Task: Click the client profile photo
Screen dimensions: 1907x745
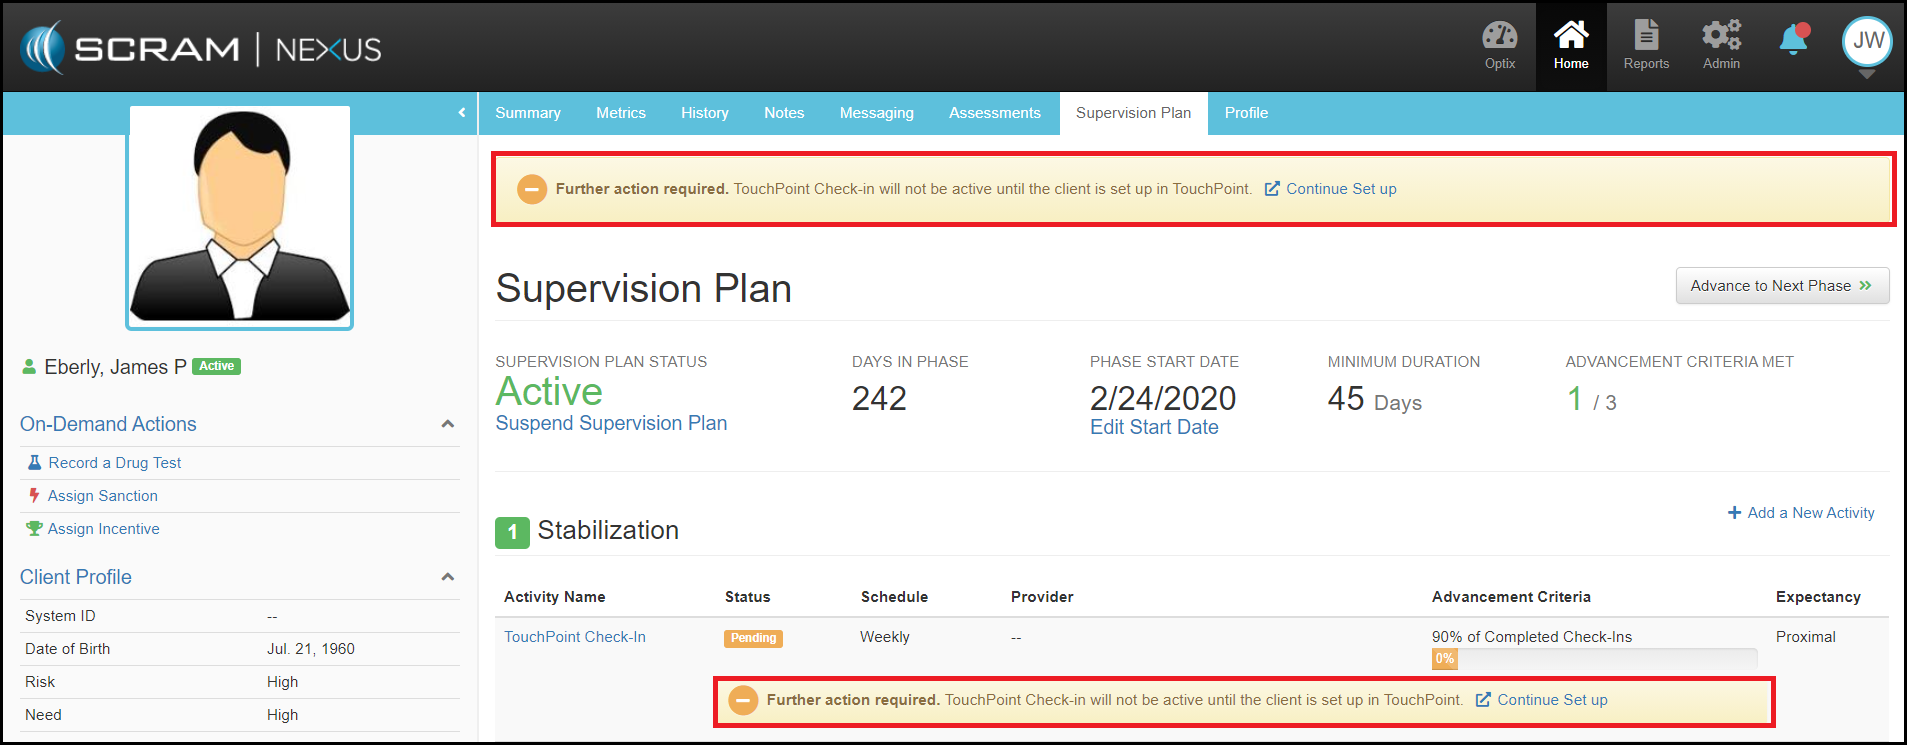Action: coord(240,217)
